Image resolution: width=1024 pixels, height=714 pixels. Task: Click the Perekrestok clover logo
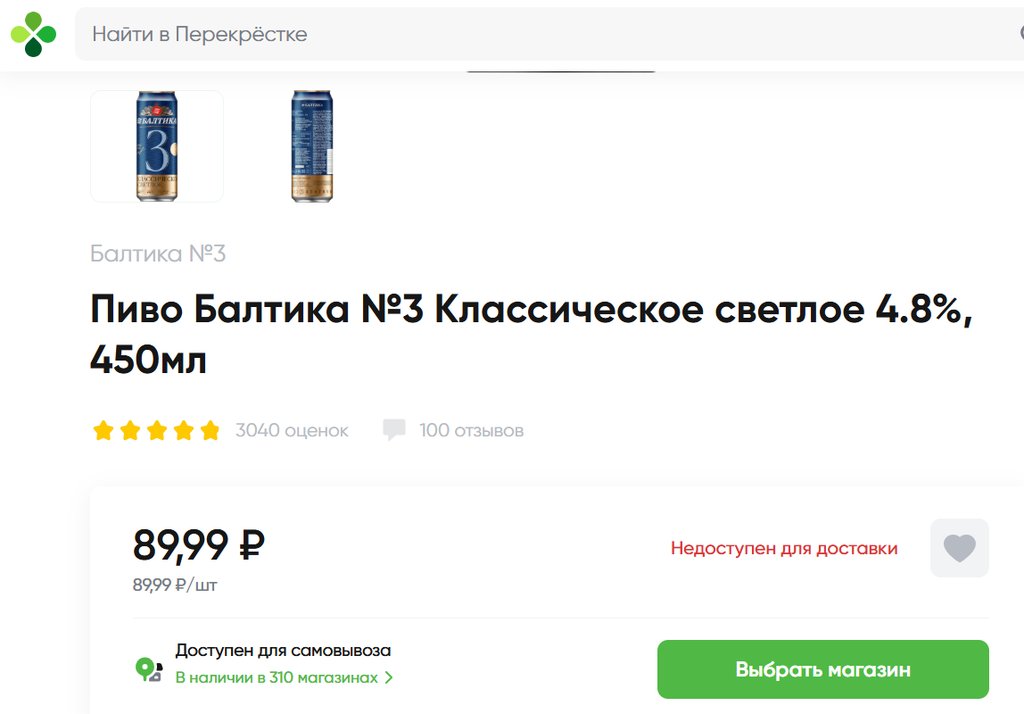coord(33,34)
